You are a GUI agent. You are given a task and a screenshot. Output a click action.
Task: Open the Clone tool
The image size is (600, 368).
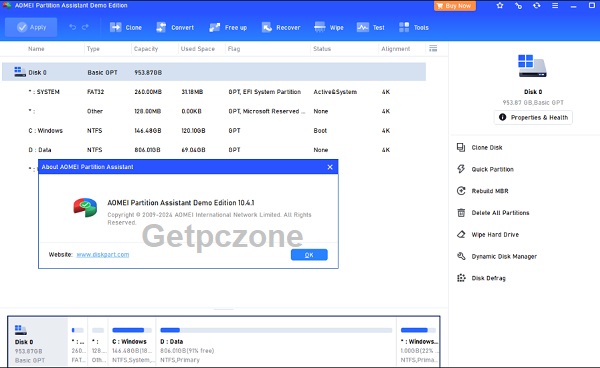click(126, 28)
